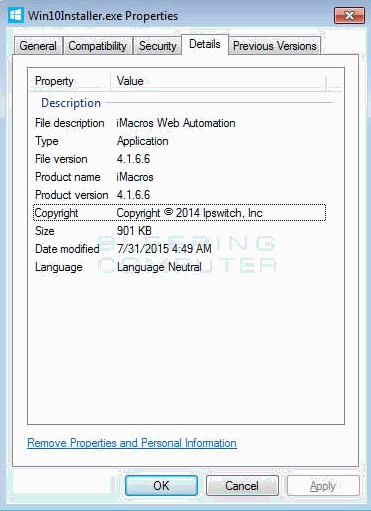The image size is (371, 511).
Task: Confirm with the OK button
Action: point(161,486)
